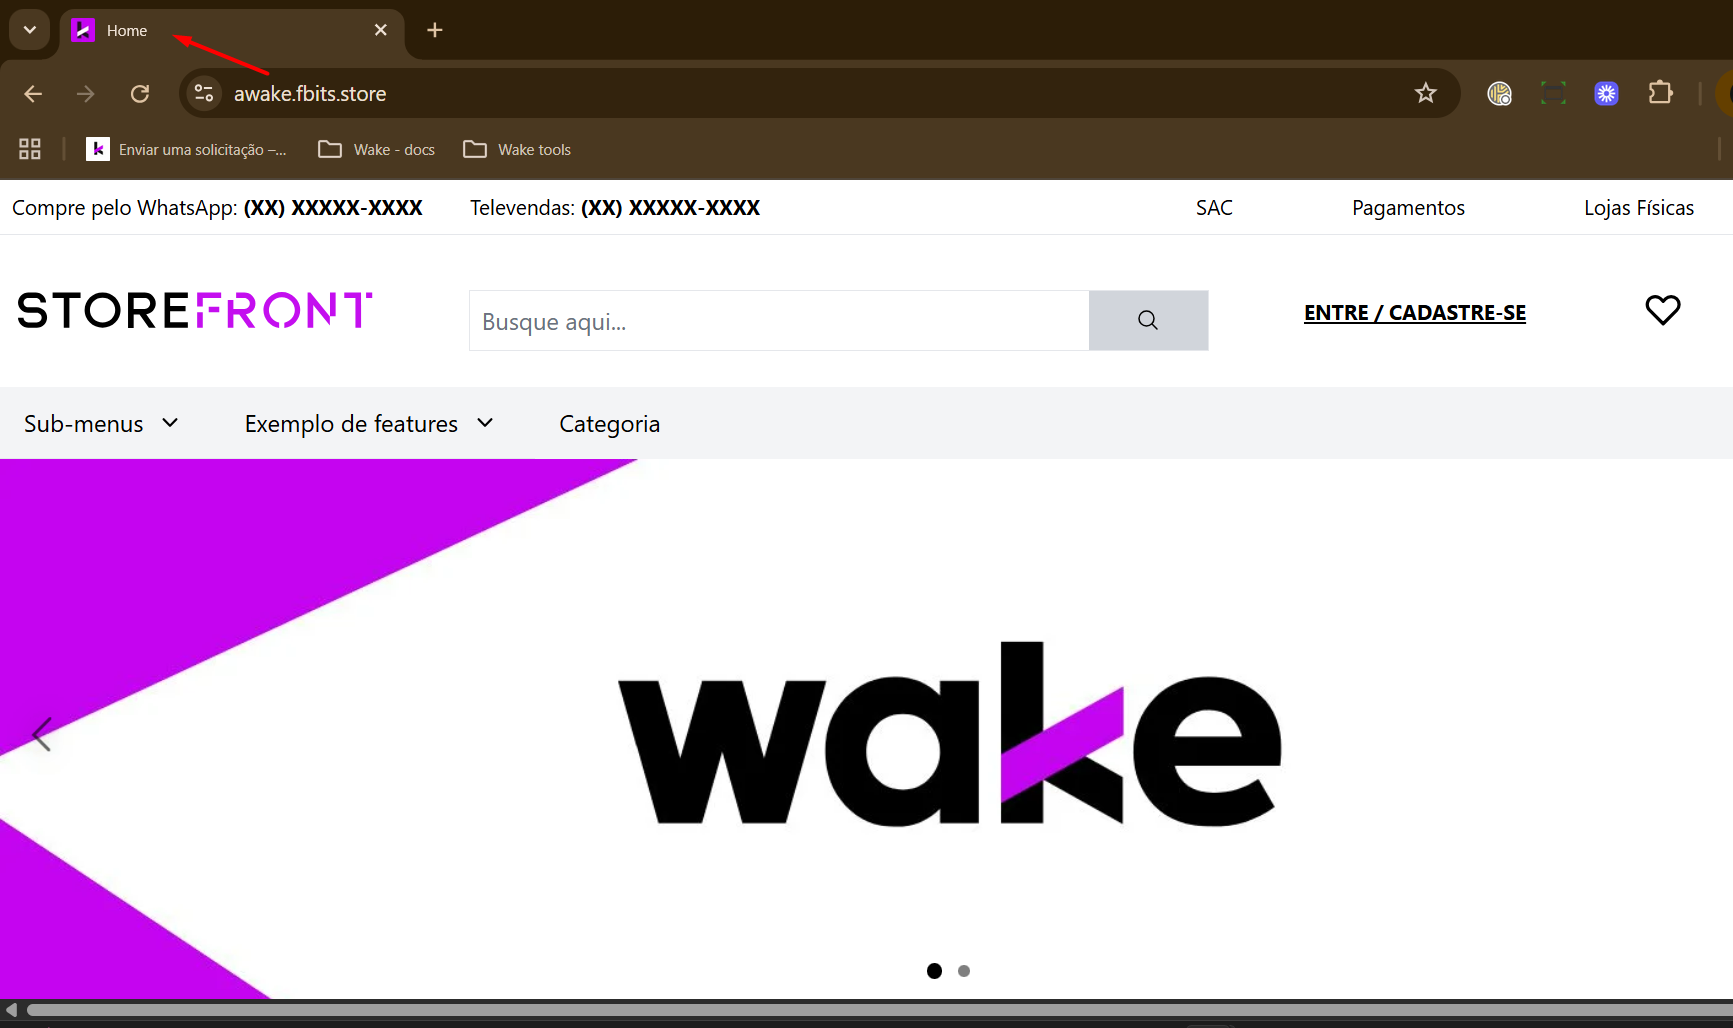Open a new tab with plus button
This screenshot has height=1028, width=1733.
point(435,30)
